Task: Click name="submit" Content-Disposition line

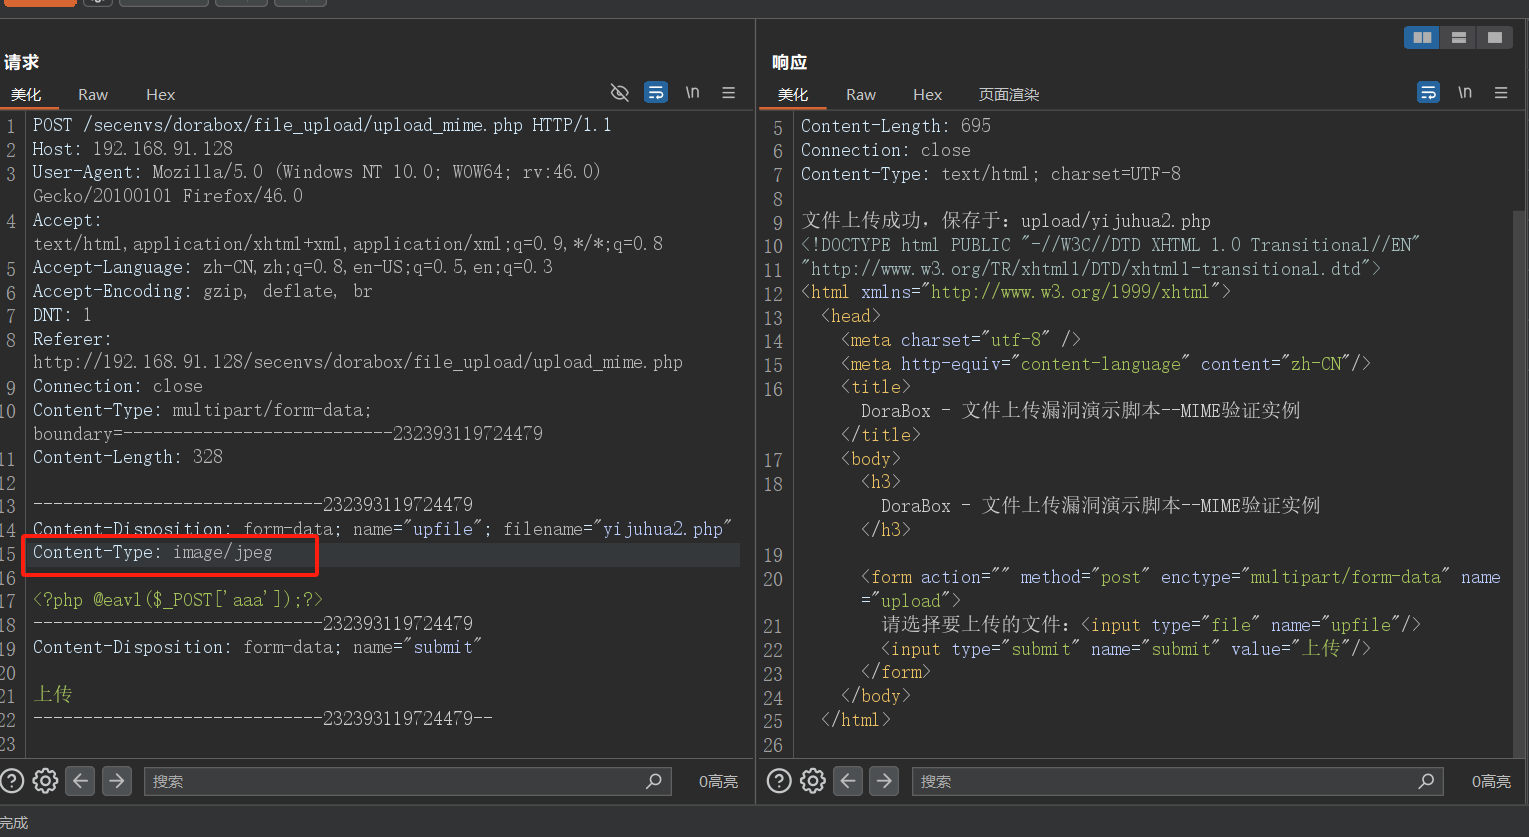Action: 258,647
